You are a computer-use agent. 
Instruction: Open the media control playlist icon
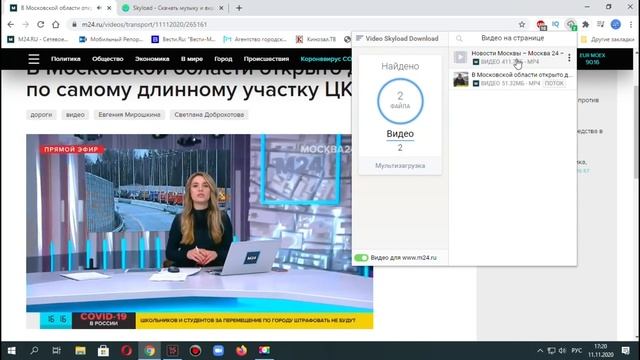tap(600, 24)
